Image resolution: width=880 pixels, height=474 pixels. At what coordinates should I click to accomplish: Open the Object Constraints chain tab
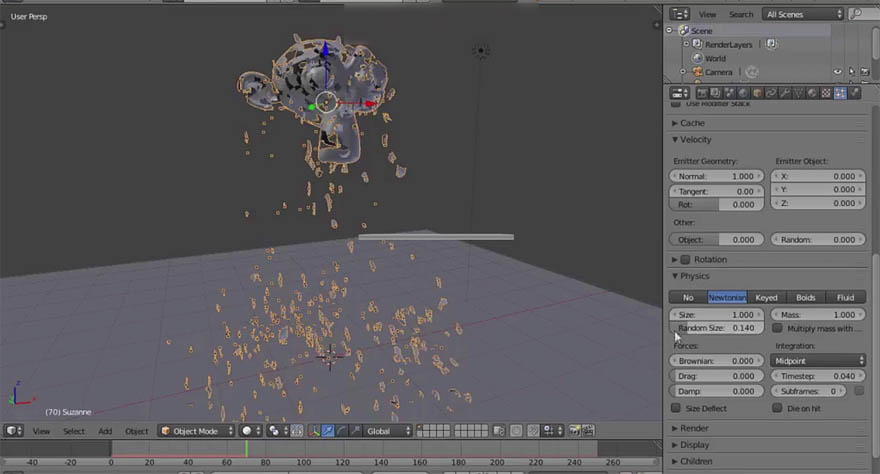(x=771, y=93)
